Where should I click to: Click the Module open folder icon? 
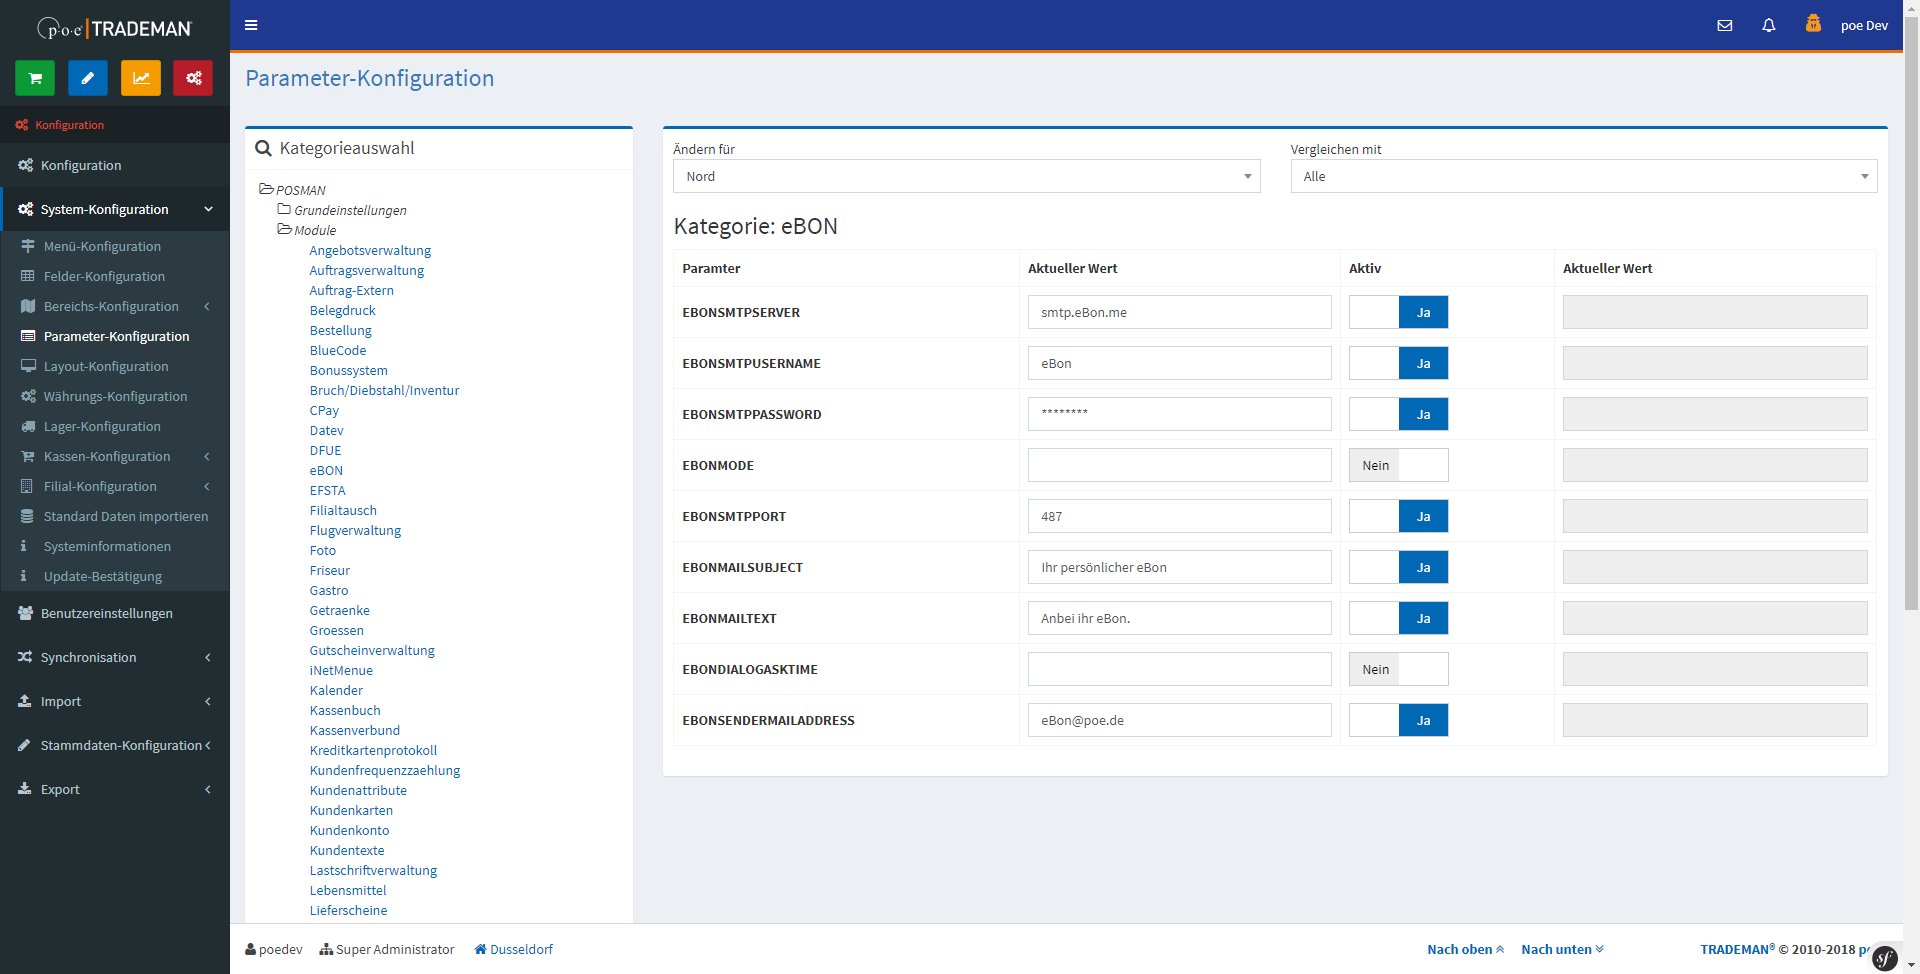pos(285,229)
